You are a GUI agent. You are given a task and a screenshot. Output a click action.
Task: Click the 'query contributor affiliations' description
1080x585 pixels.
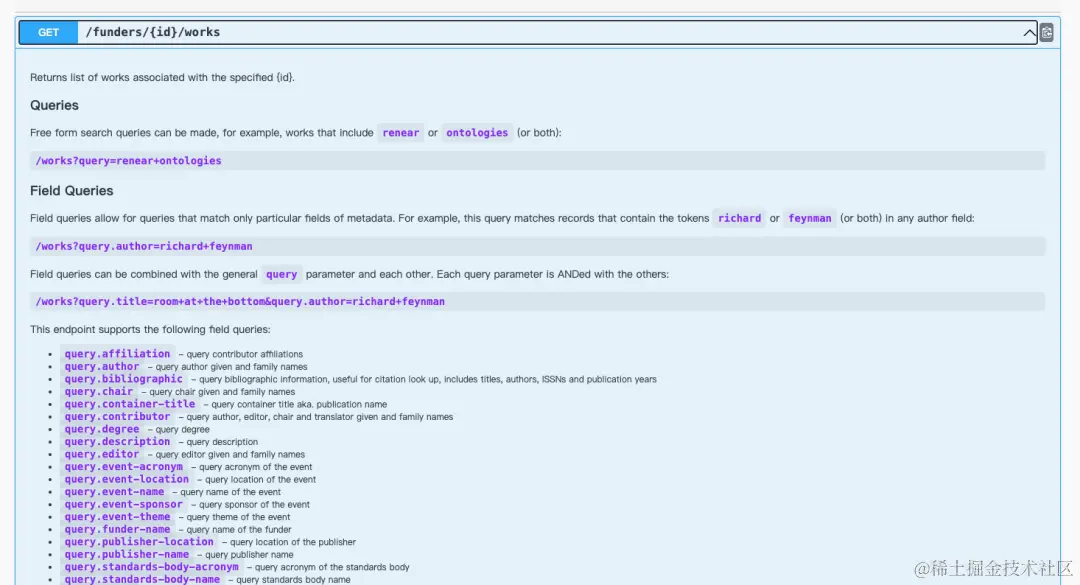point(245,354)
